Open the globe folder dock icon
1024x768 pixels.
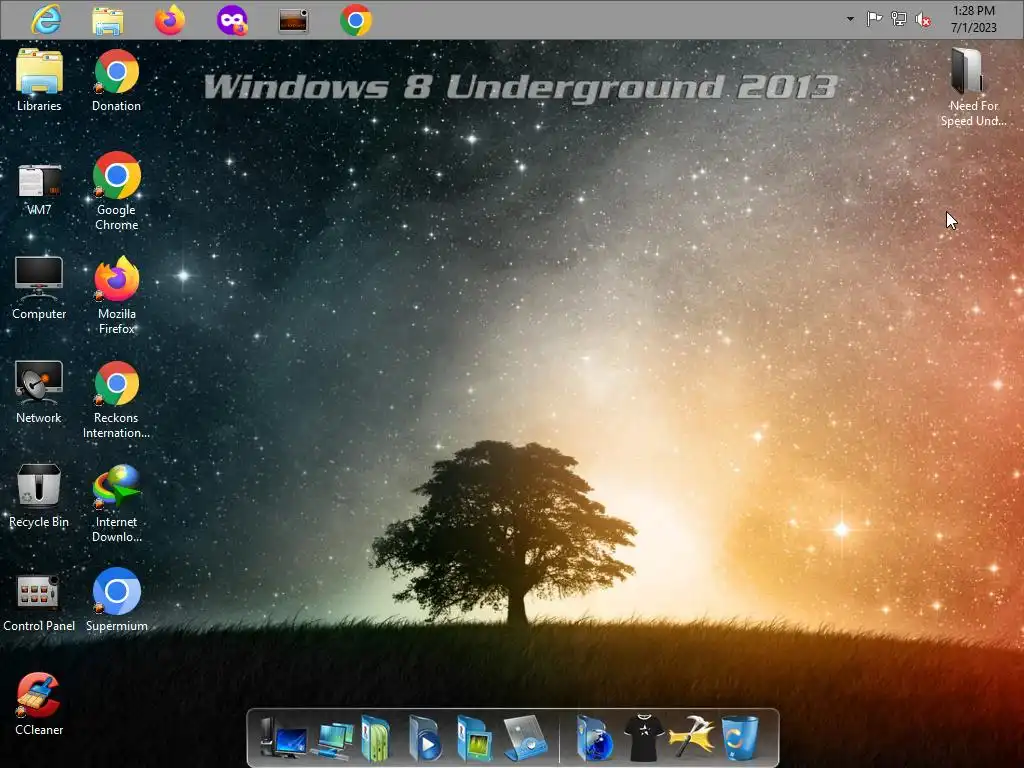point(594,738)
